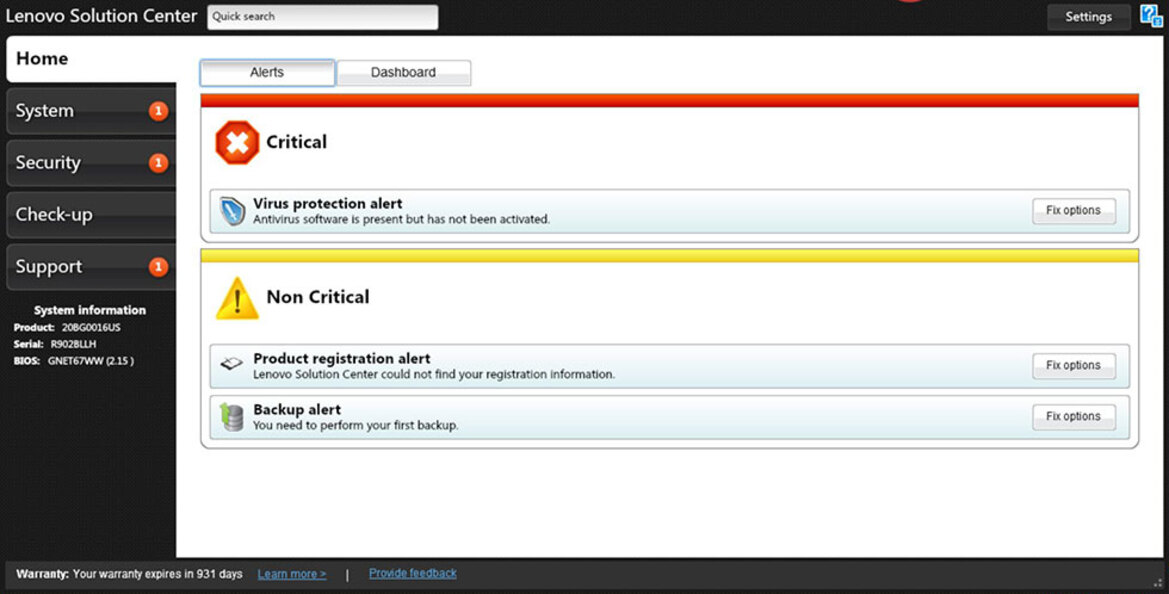Click the perform your first backup description

[x=356, y=426]
